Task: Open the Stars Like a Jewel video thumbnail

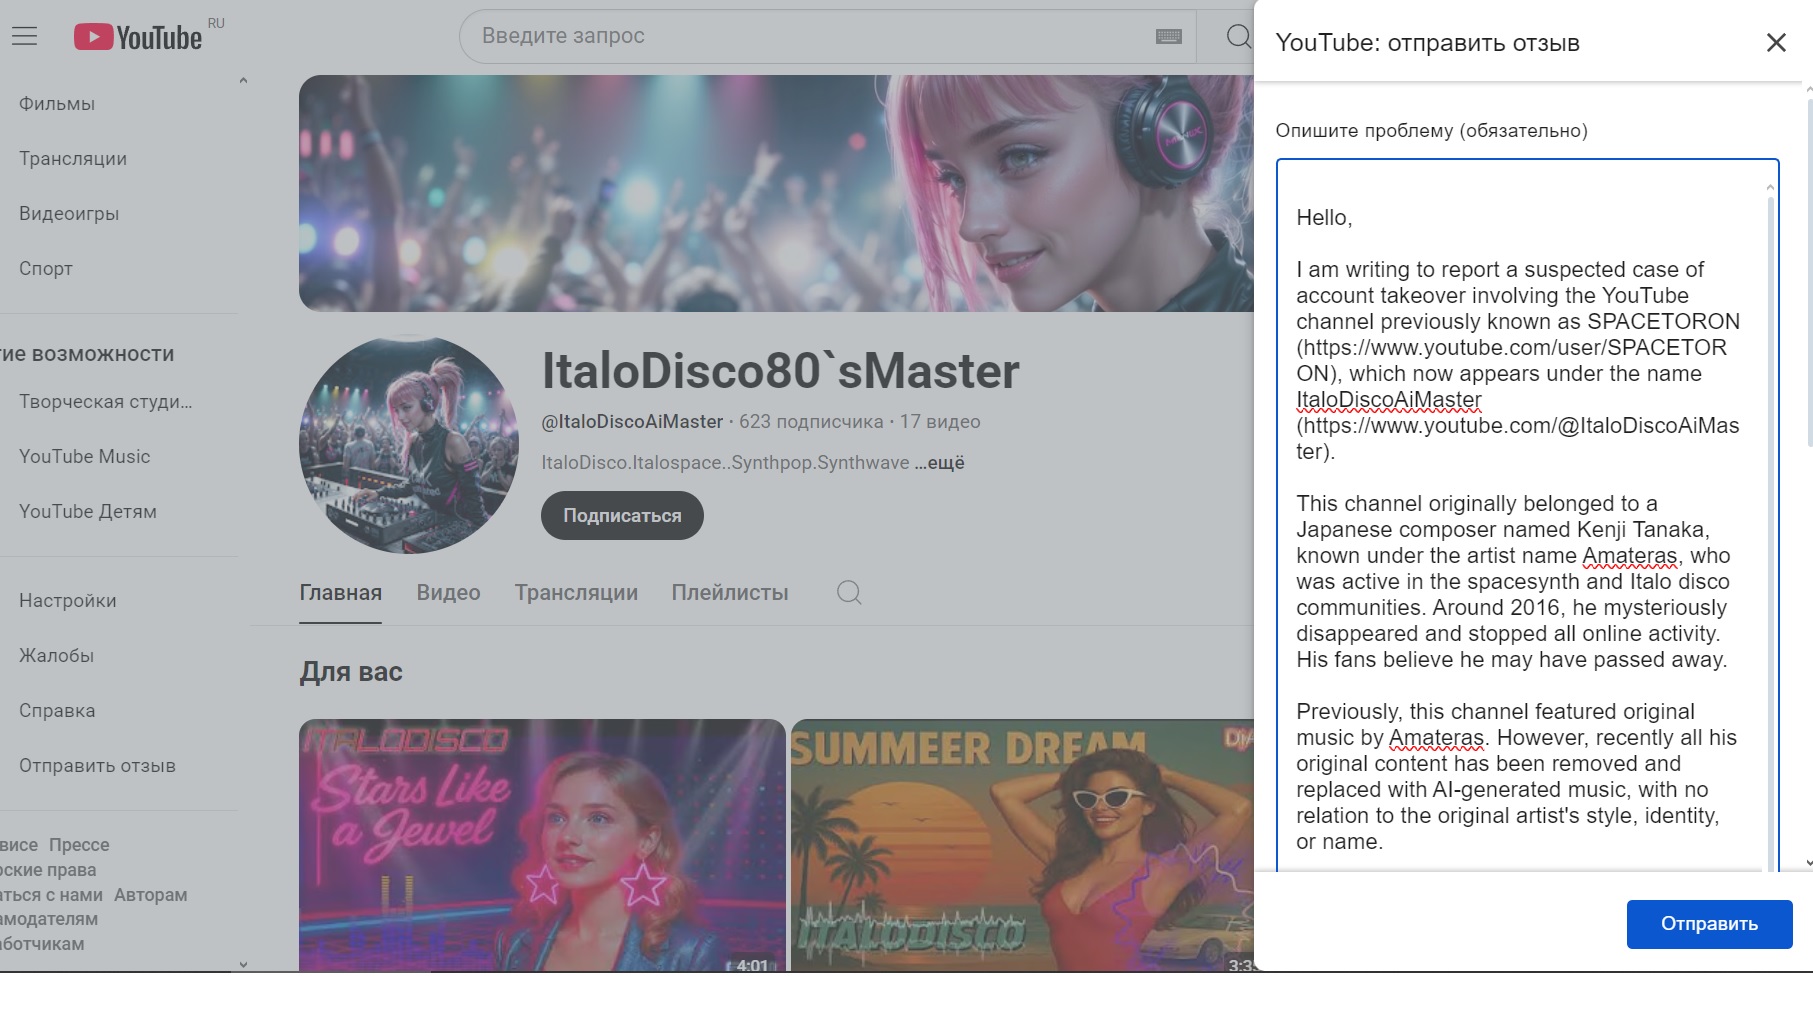Action: pos(542,845)
